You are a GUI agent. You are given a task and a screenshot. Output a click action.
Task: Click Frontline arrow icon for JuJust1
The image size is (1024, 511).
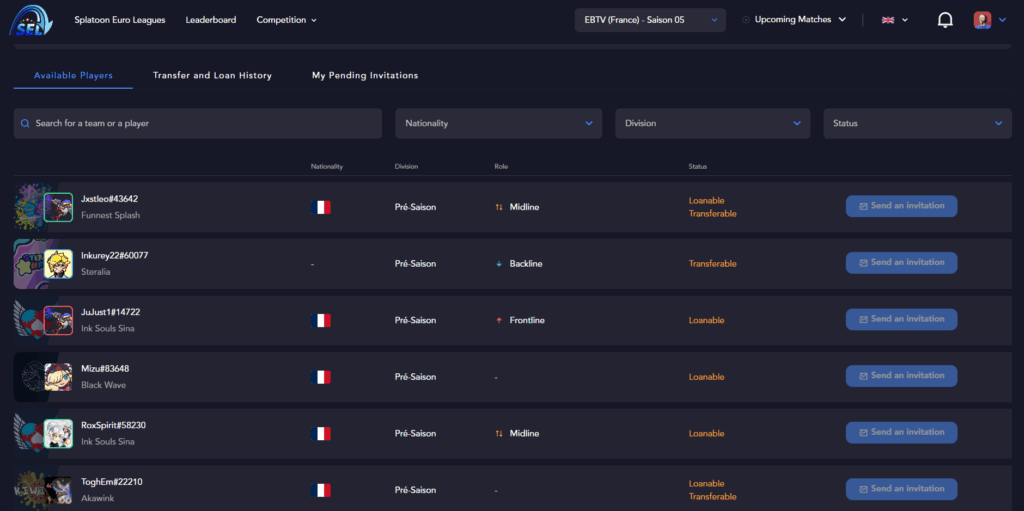tap(499, 320)
